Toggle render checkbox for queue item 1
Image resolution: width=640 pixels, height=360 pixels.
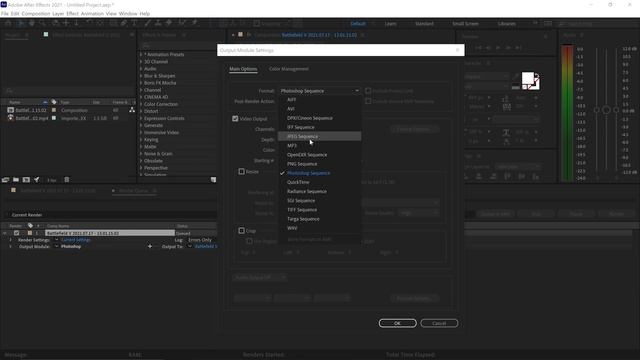pos(16,233)
